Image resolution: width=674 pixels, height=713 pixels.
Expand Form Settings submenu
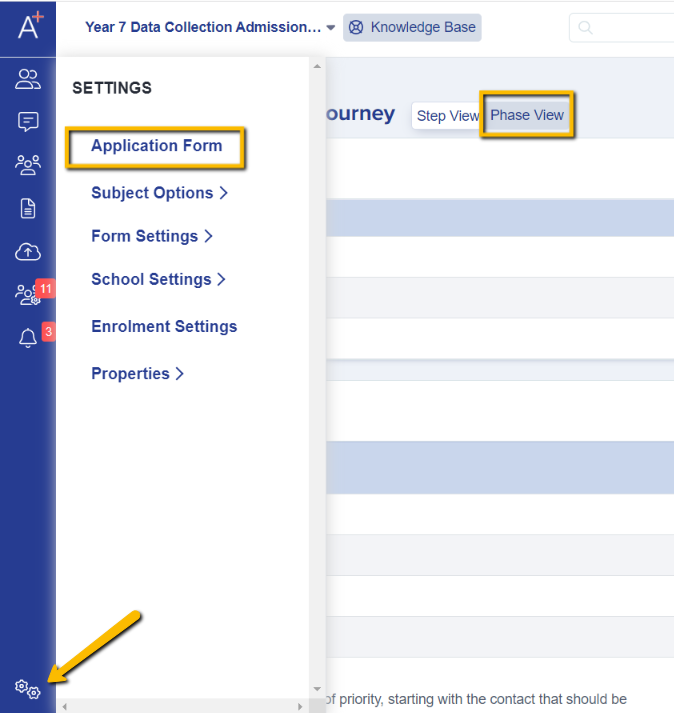point(152,236)
